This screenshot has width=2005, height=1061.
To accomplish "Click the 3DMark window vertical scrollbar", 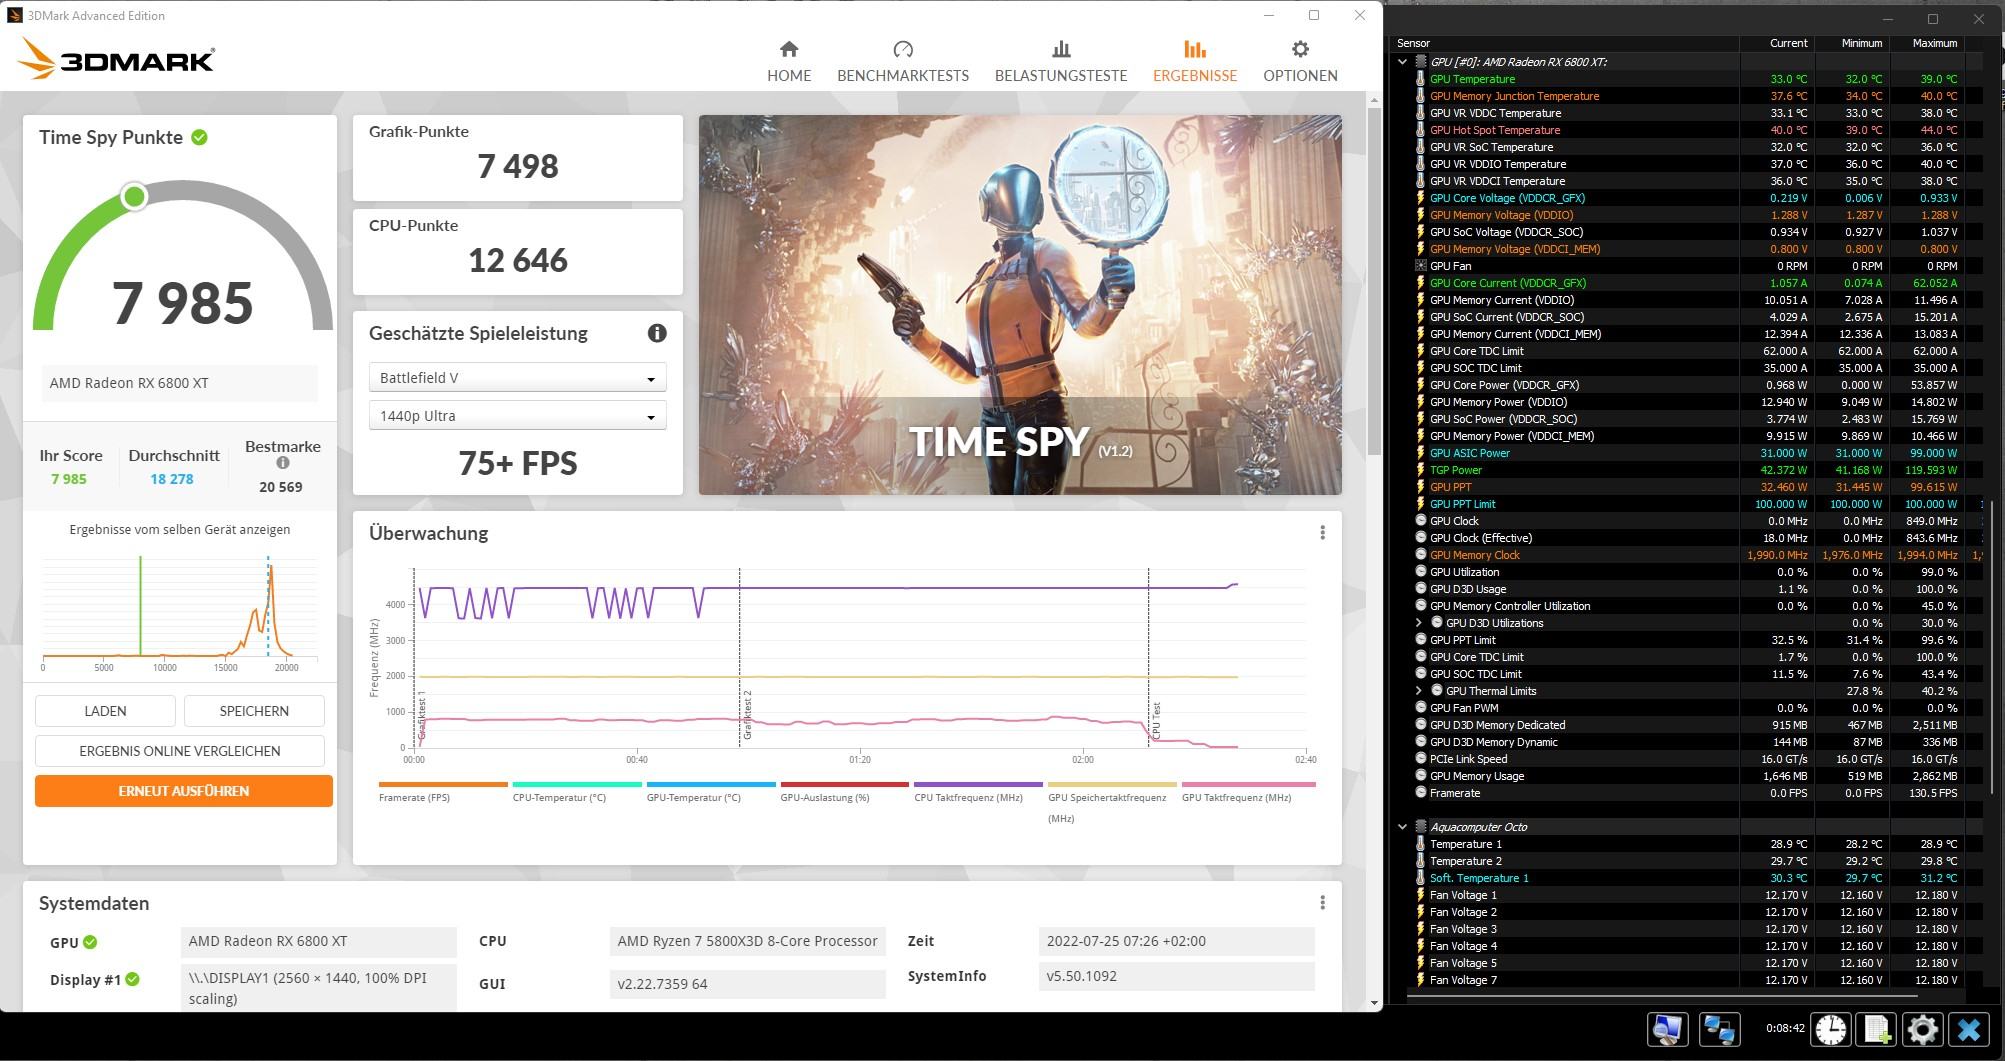I will click(x=1374, y=280).
